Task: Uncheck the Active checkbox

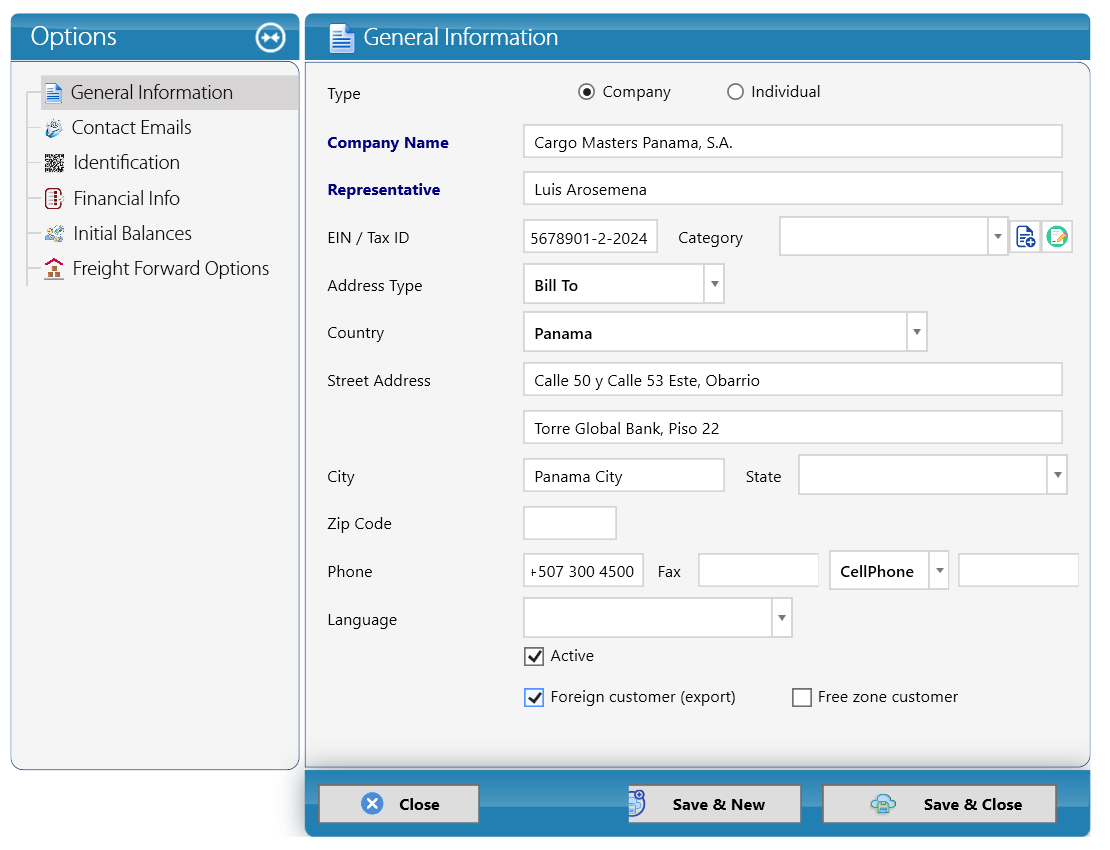Action: coord(534,656)
